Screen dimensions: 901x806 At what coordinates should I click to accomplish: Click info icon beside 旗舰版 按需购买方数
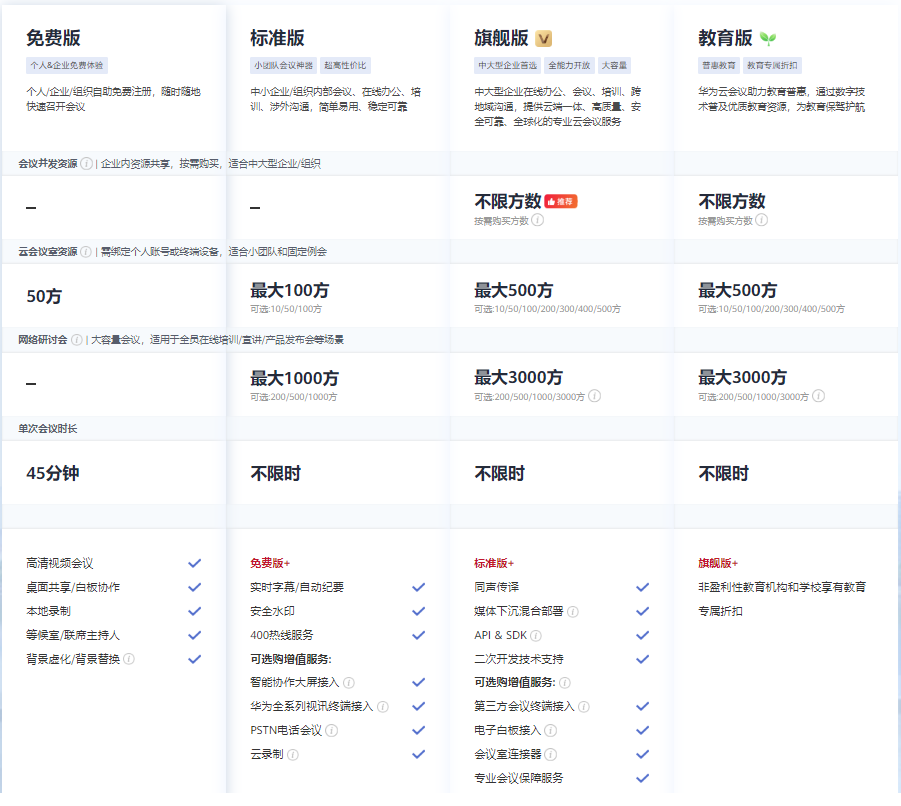tap(537, 220)
